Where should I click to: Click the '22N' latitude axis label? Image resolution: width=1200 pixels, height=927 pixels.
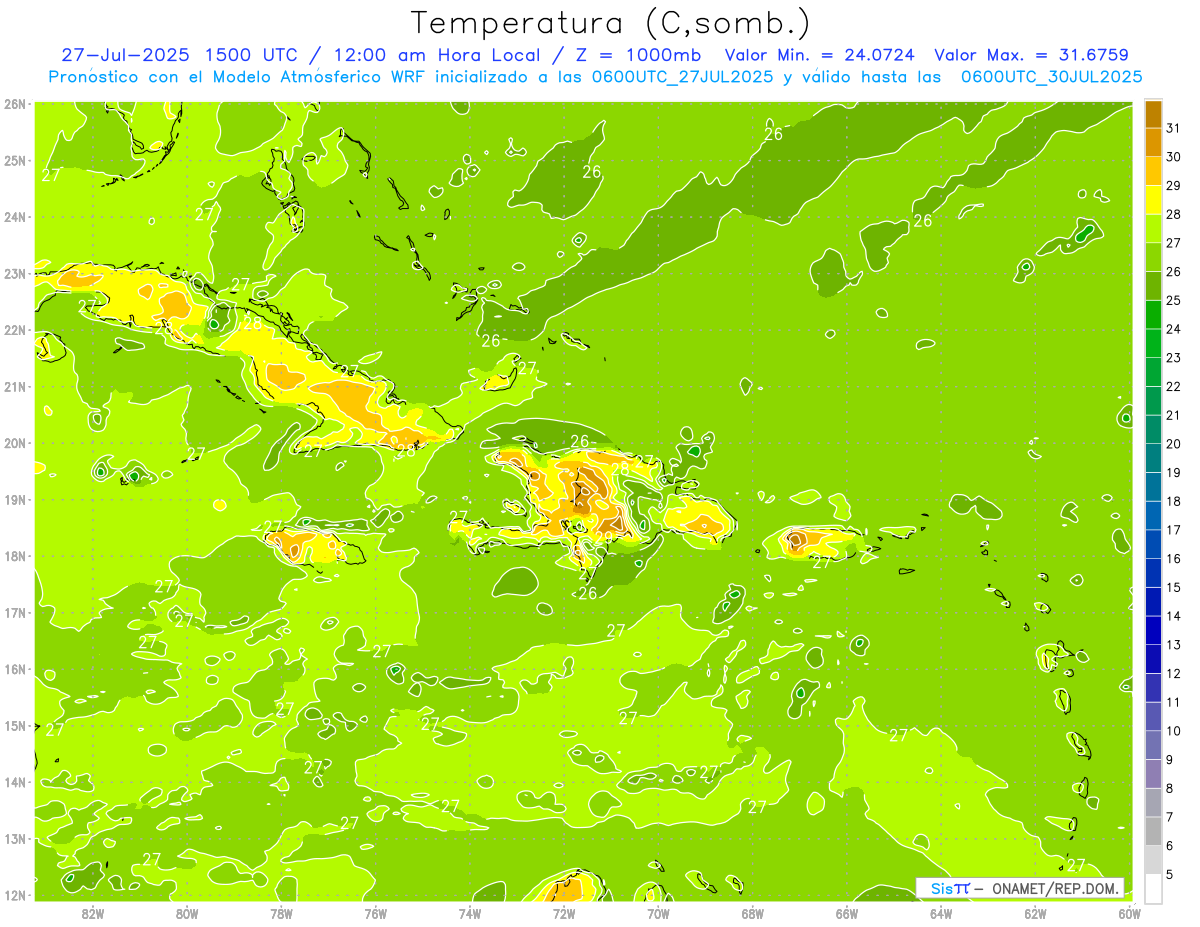click(x=15, y=330)
